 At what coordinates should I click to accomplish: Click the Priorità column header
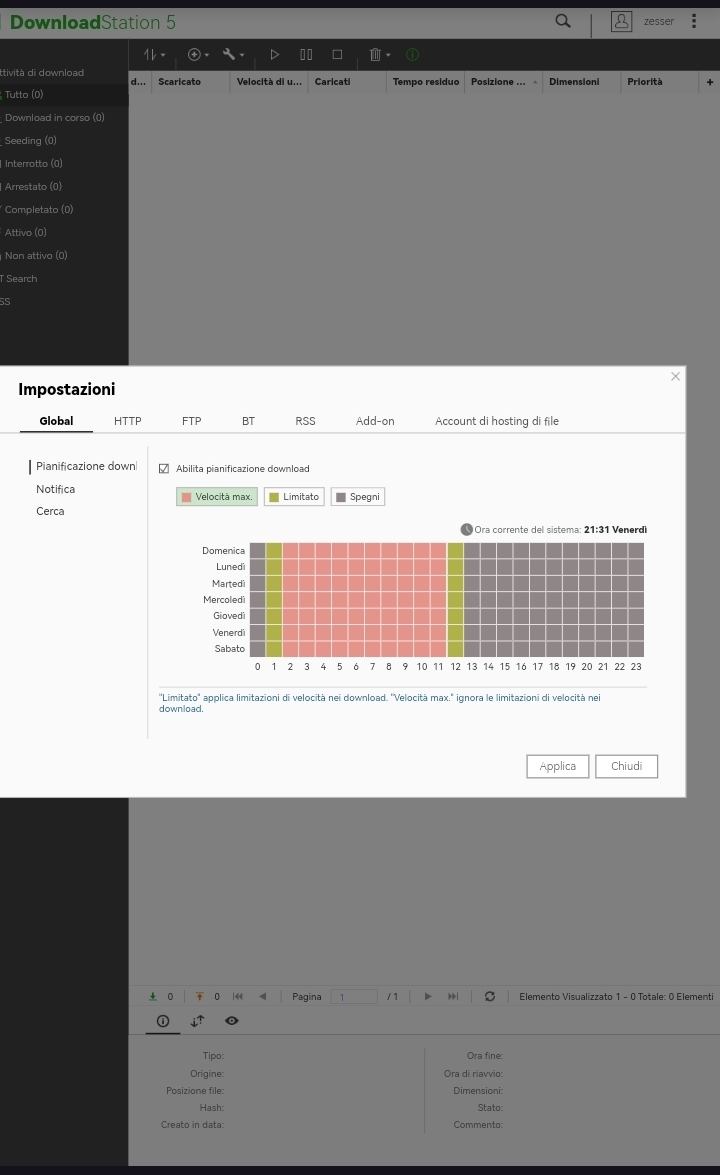coord(659,82)
